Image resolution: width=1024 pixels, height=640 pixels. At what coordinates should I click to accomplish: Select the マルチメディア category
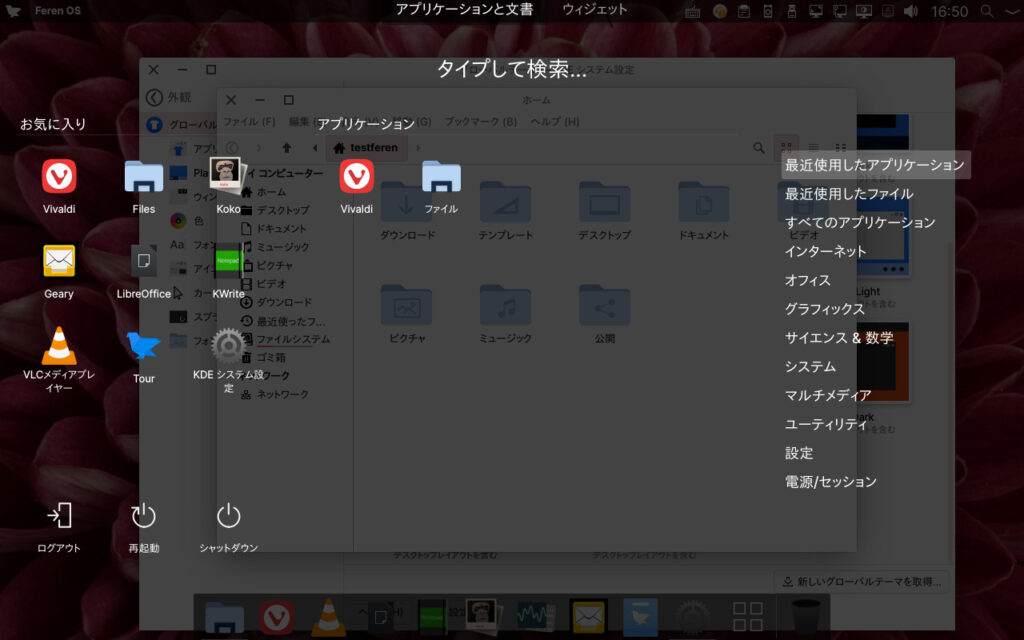[x=828, y=395]
